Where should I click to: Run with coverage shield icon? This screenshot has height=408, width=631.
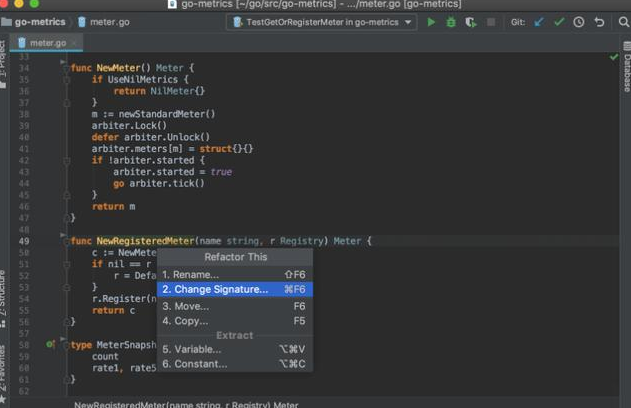(470, 22)
